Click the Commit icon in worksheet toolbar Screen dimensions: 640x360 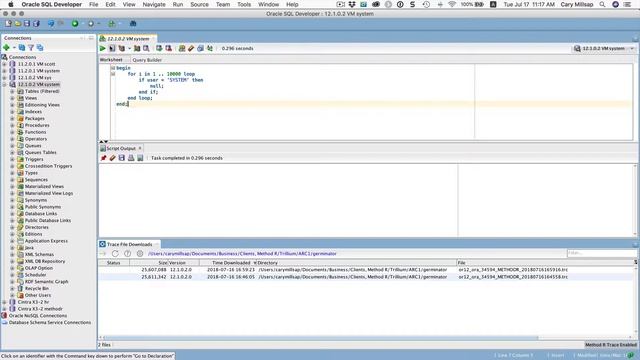click(x=159, y=48)
